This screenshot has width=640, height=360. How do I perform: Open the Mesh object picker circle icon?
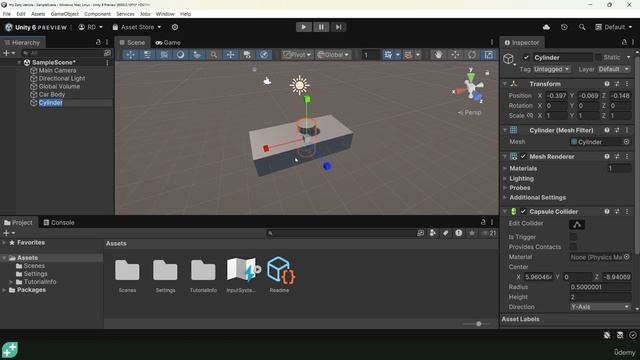coord(626,142)
